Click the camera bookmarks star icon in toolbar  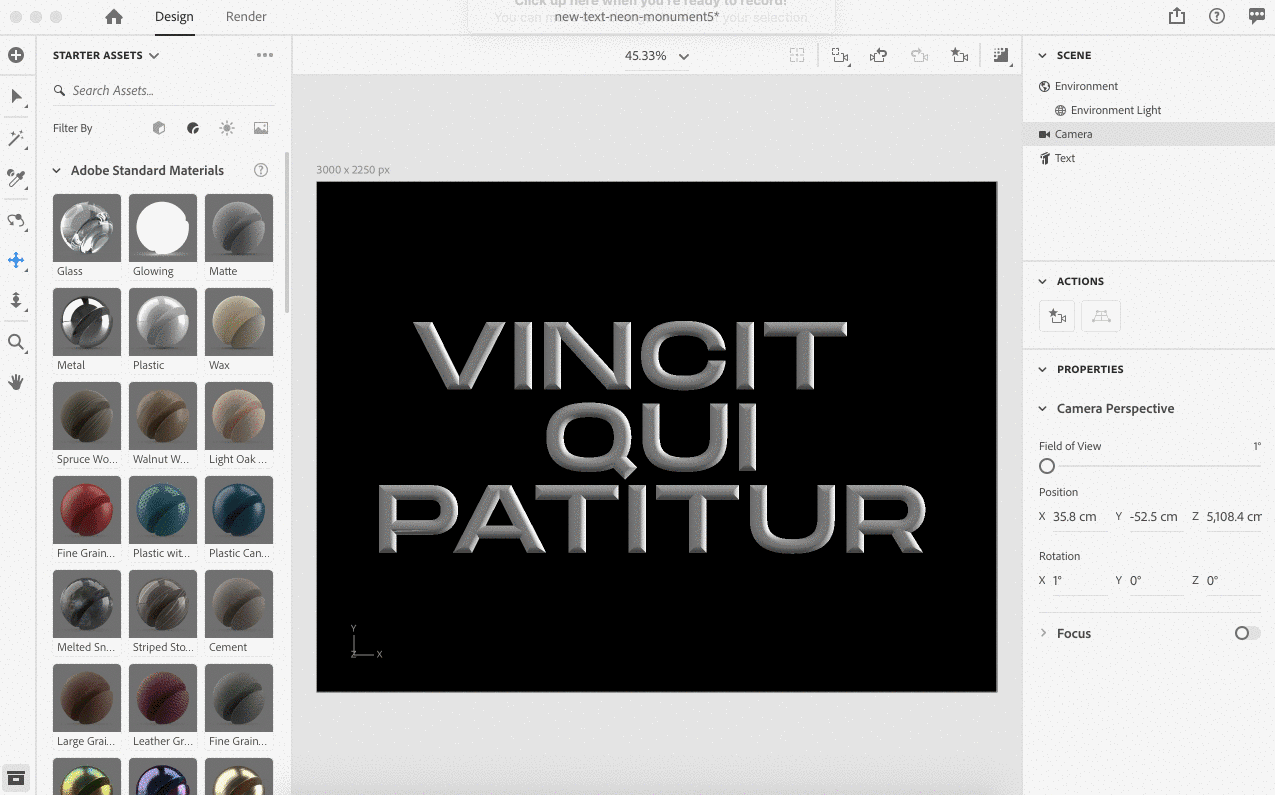[x=959, y=56]
